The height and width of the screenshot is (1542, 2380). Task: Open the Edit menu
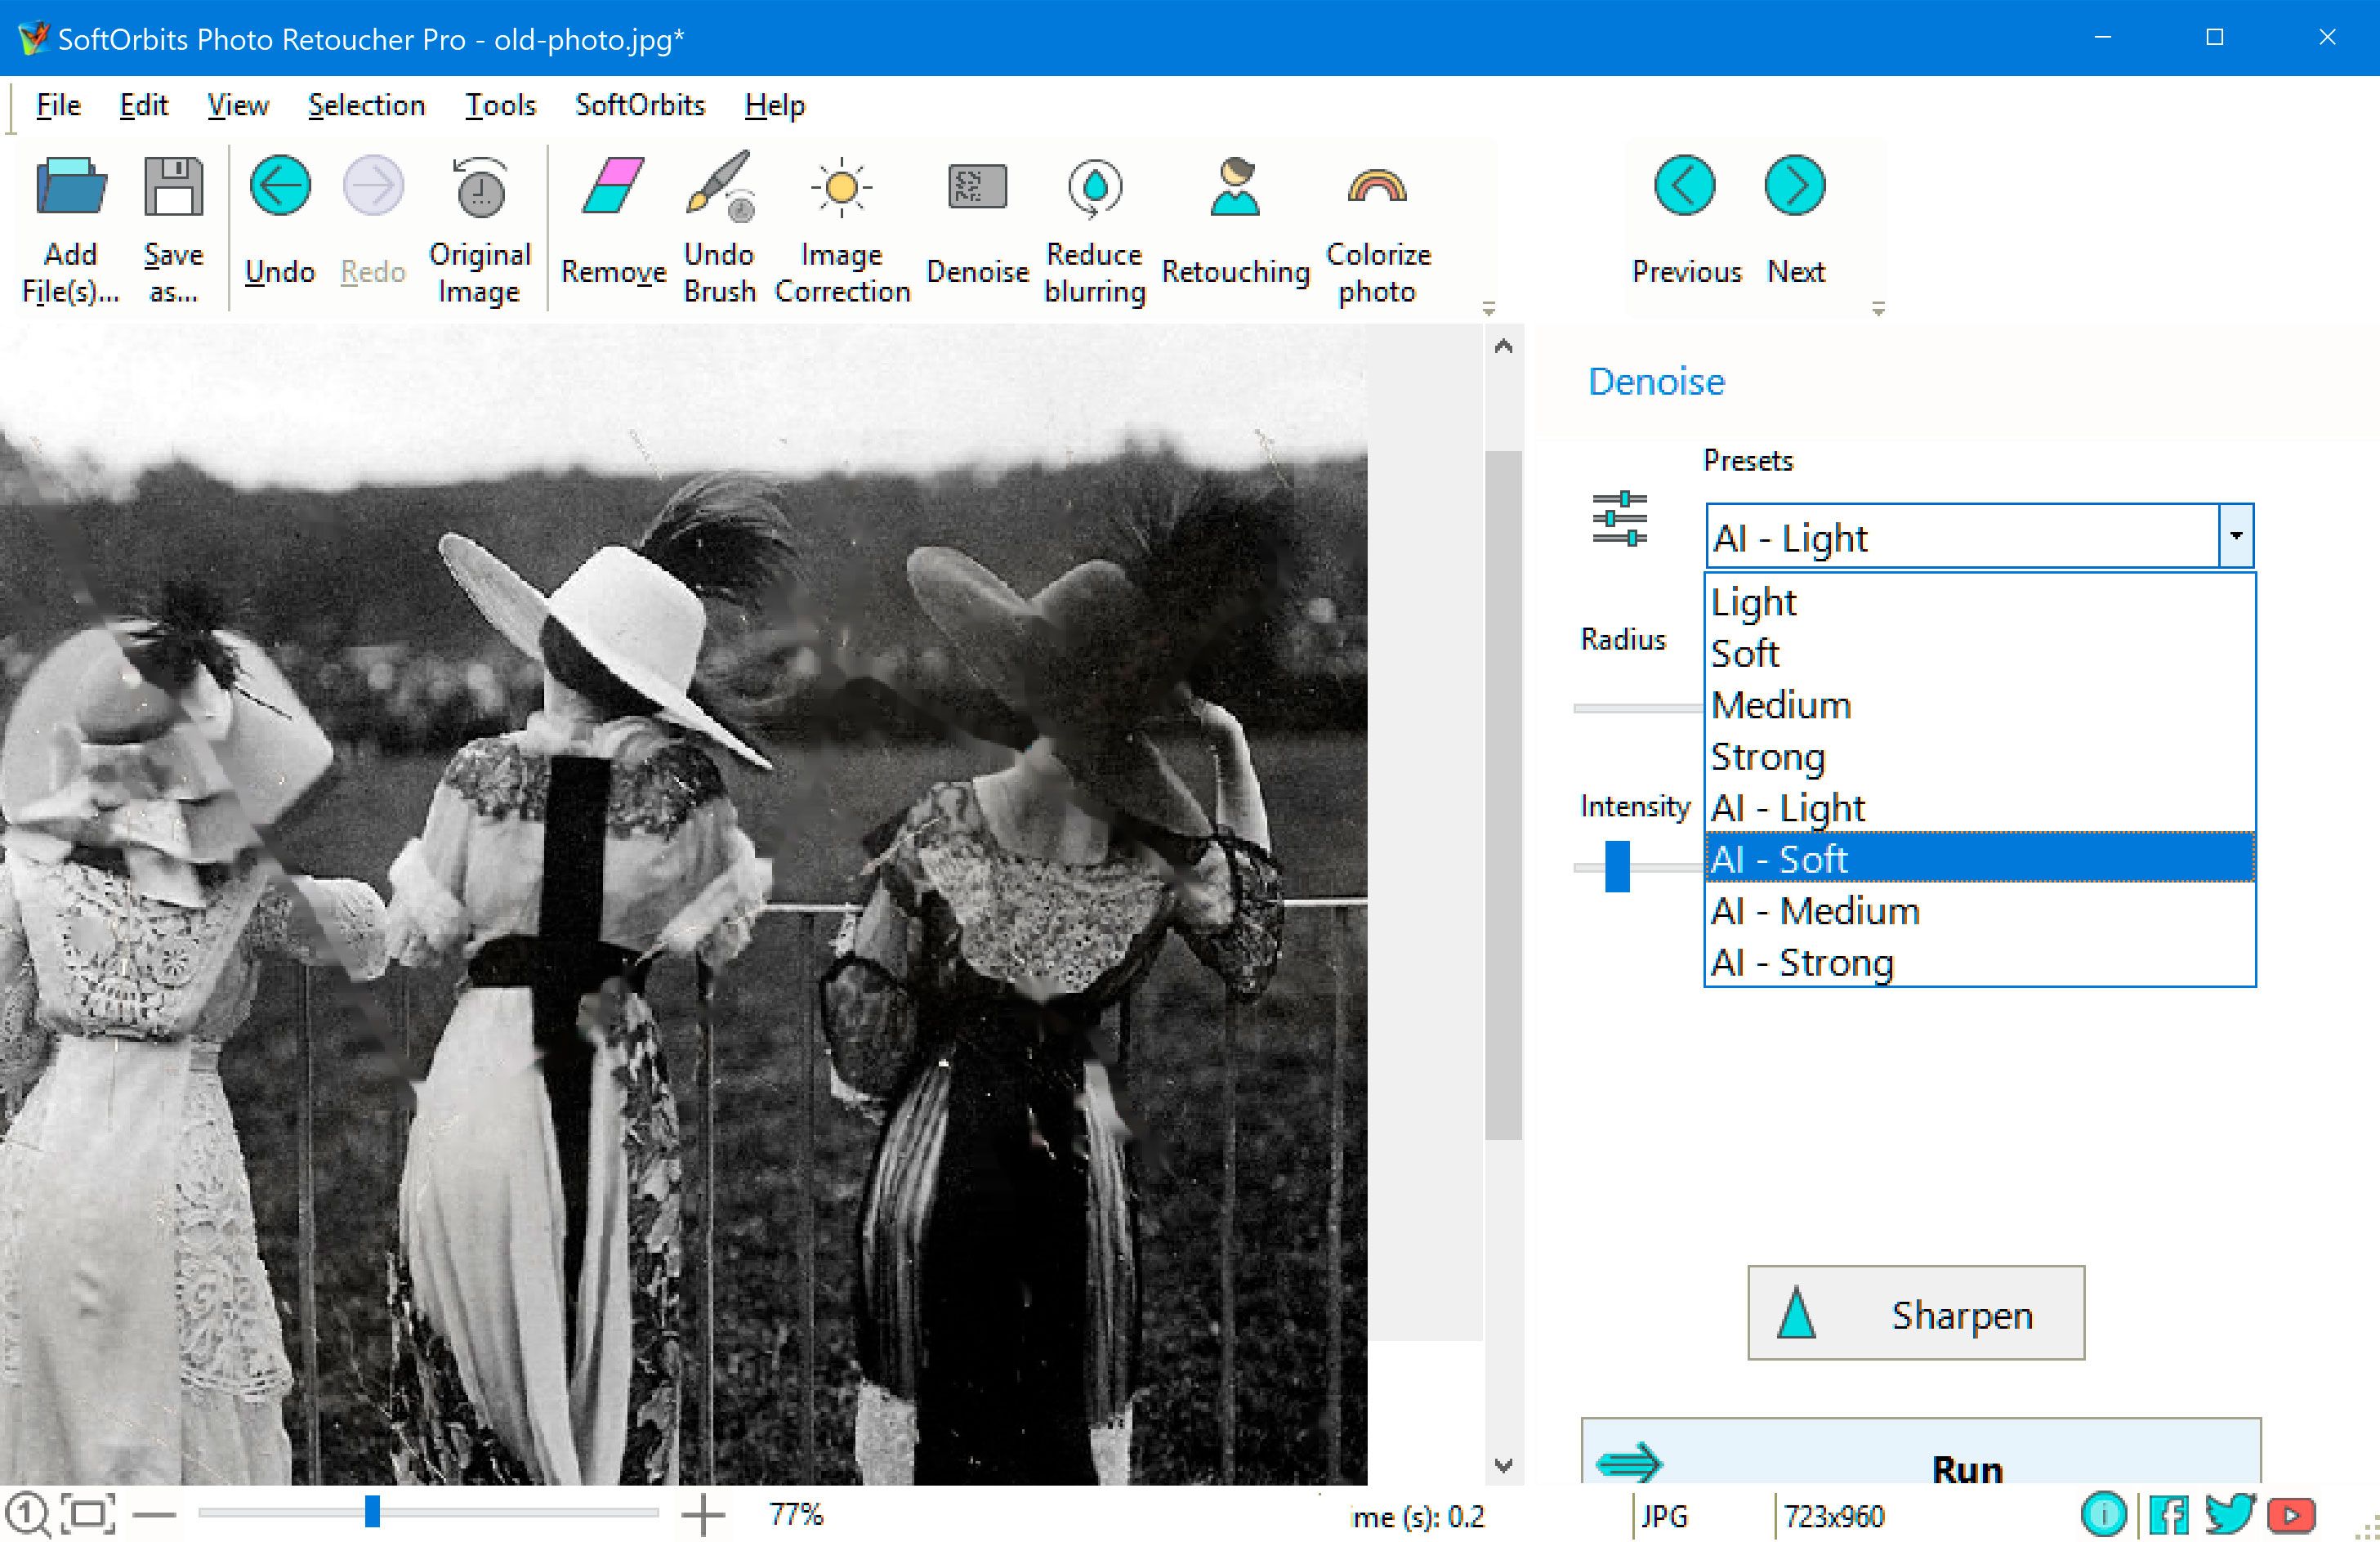point(144,105)
